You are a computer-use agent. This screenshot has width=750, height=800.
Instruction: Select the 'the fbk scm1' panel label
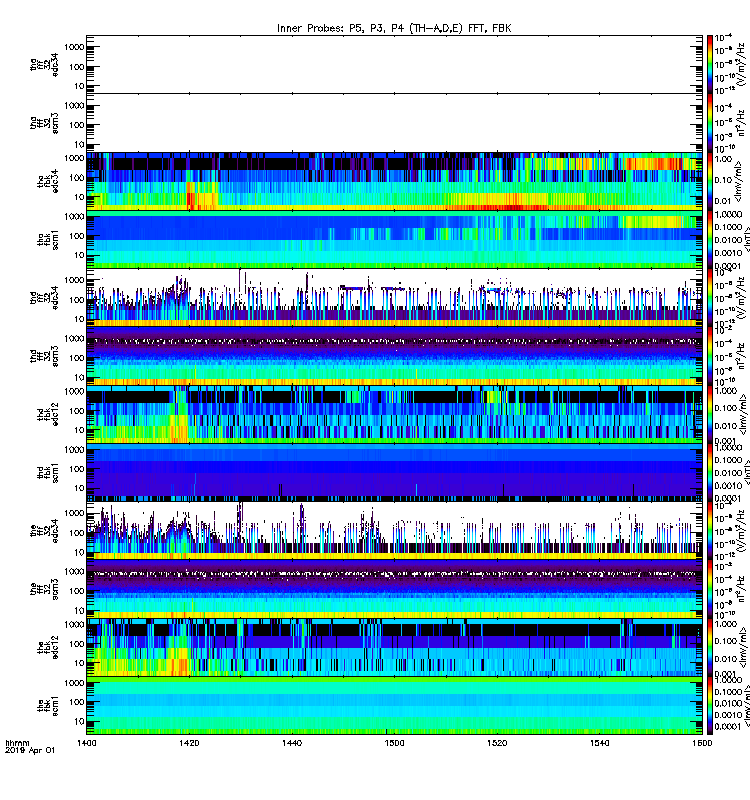(48, 706)
